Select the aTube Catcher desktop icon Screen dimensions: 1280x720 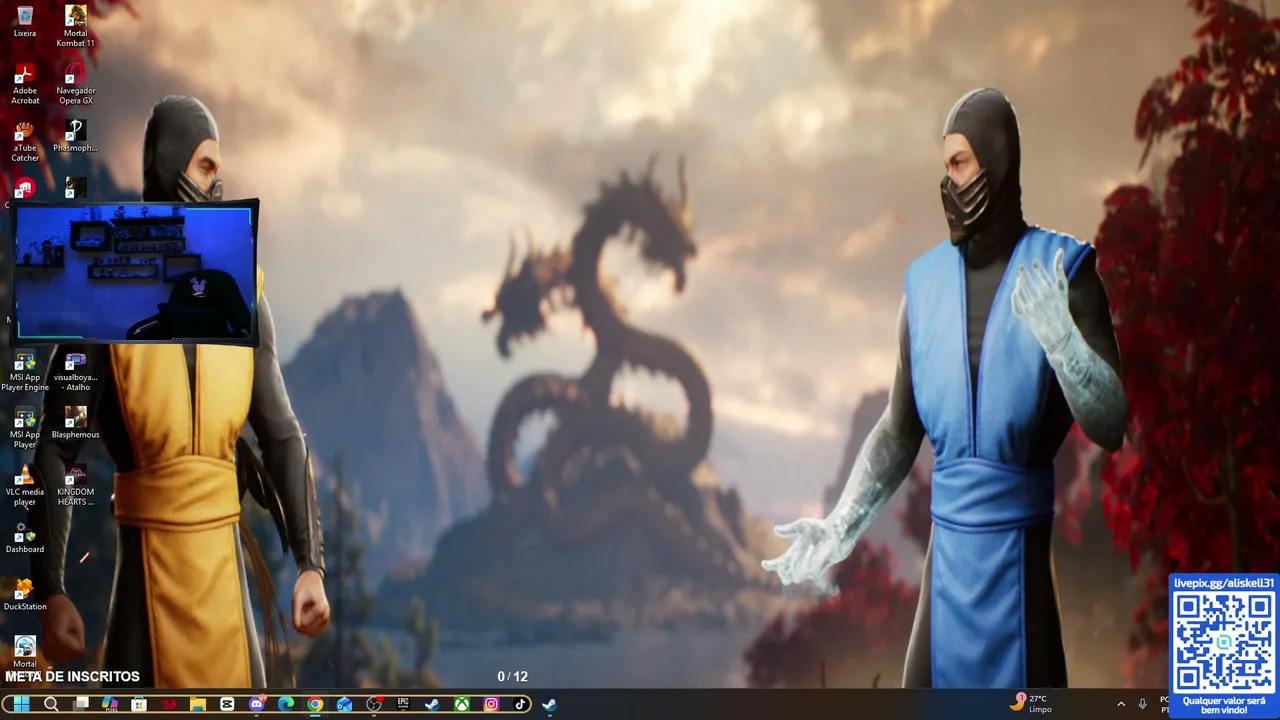pos(25,141)
